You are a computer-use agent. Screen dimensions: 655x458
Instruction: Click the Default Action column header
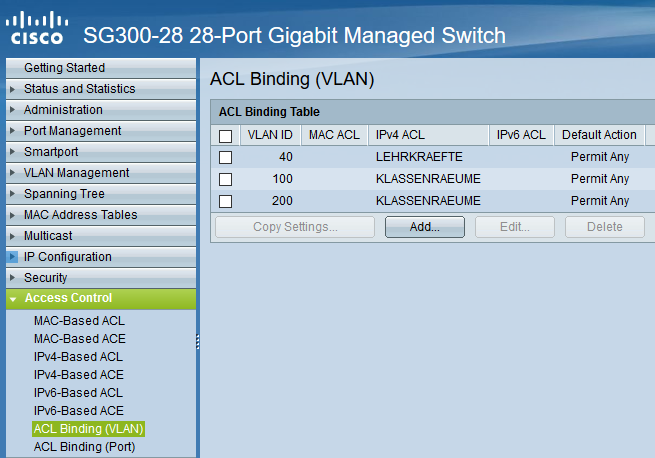click(599, 135)
